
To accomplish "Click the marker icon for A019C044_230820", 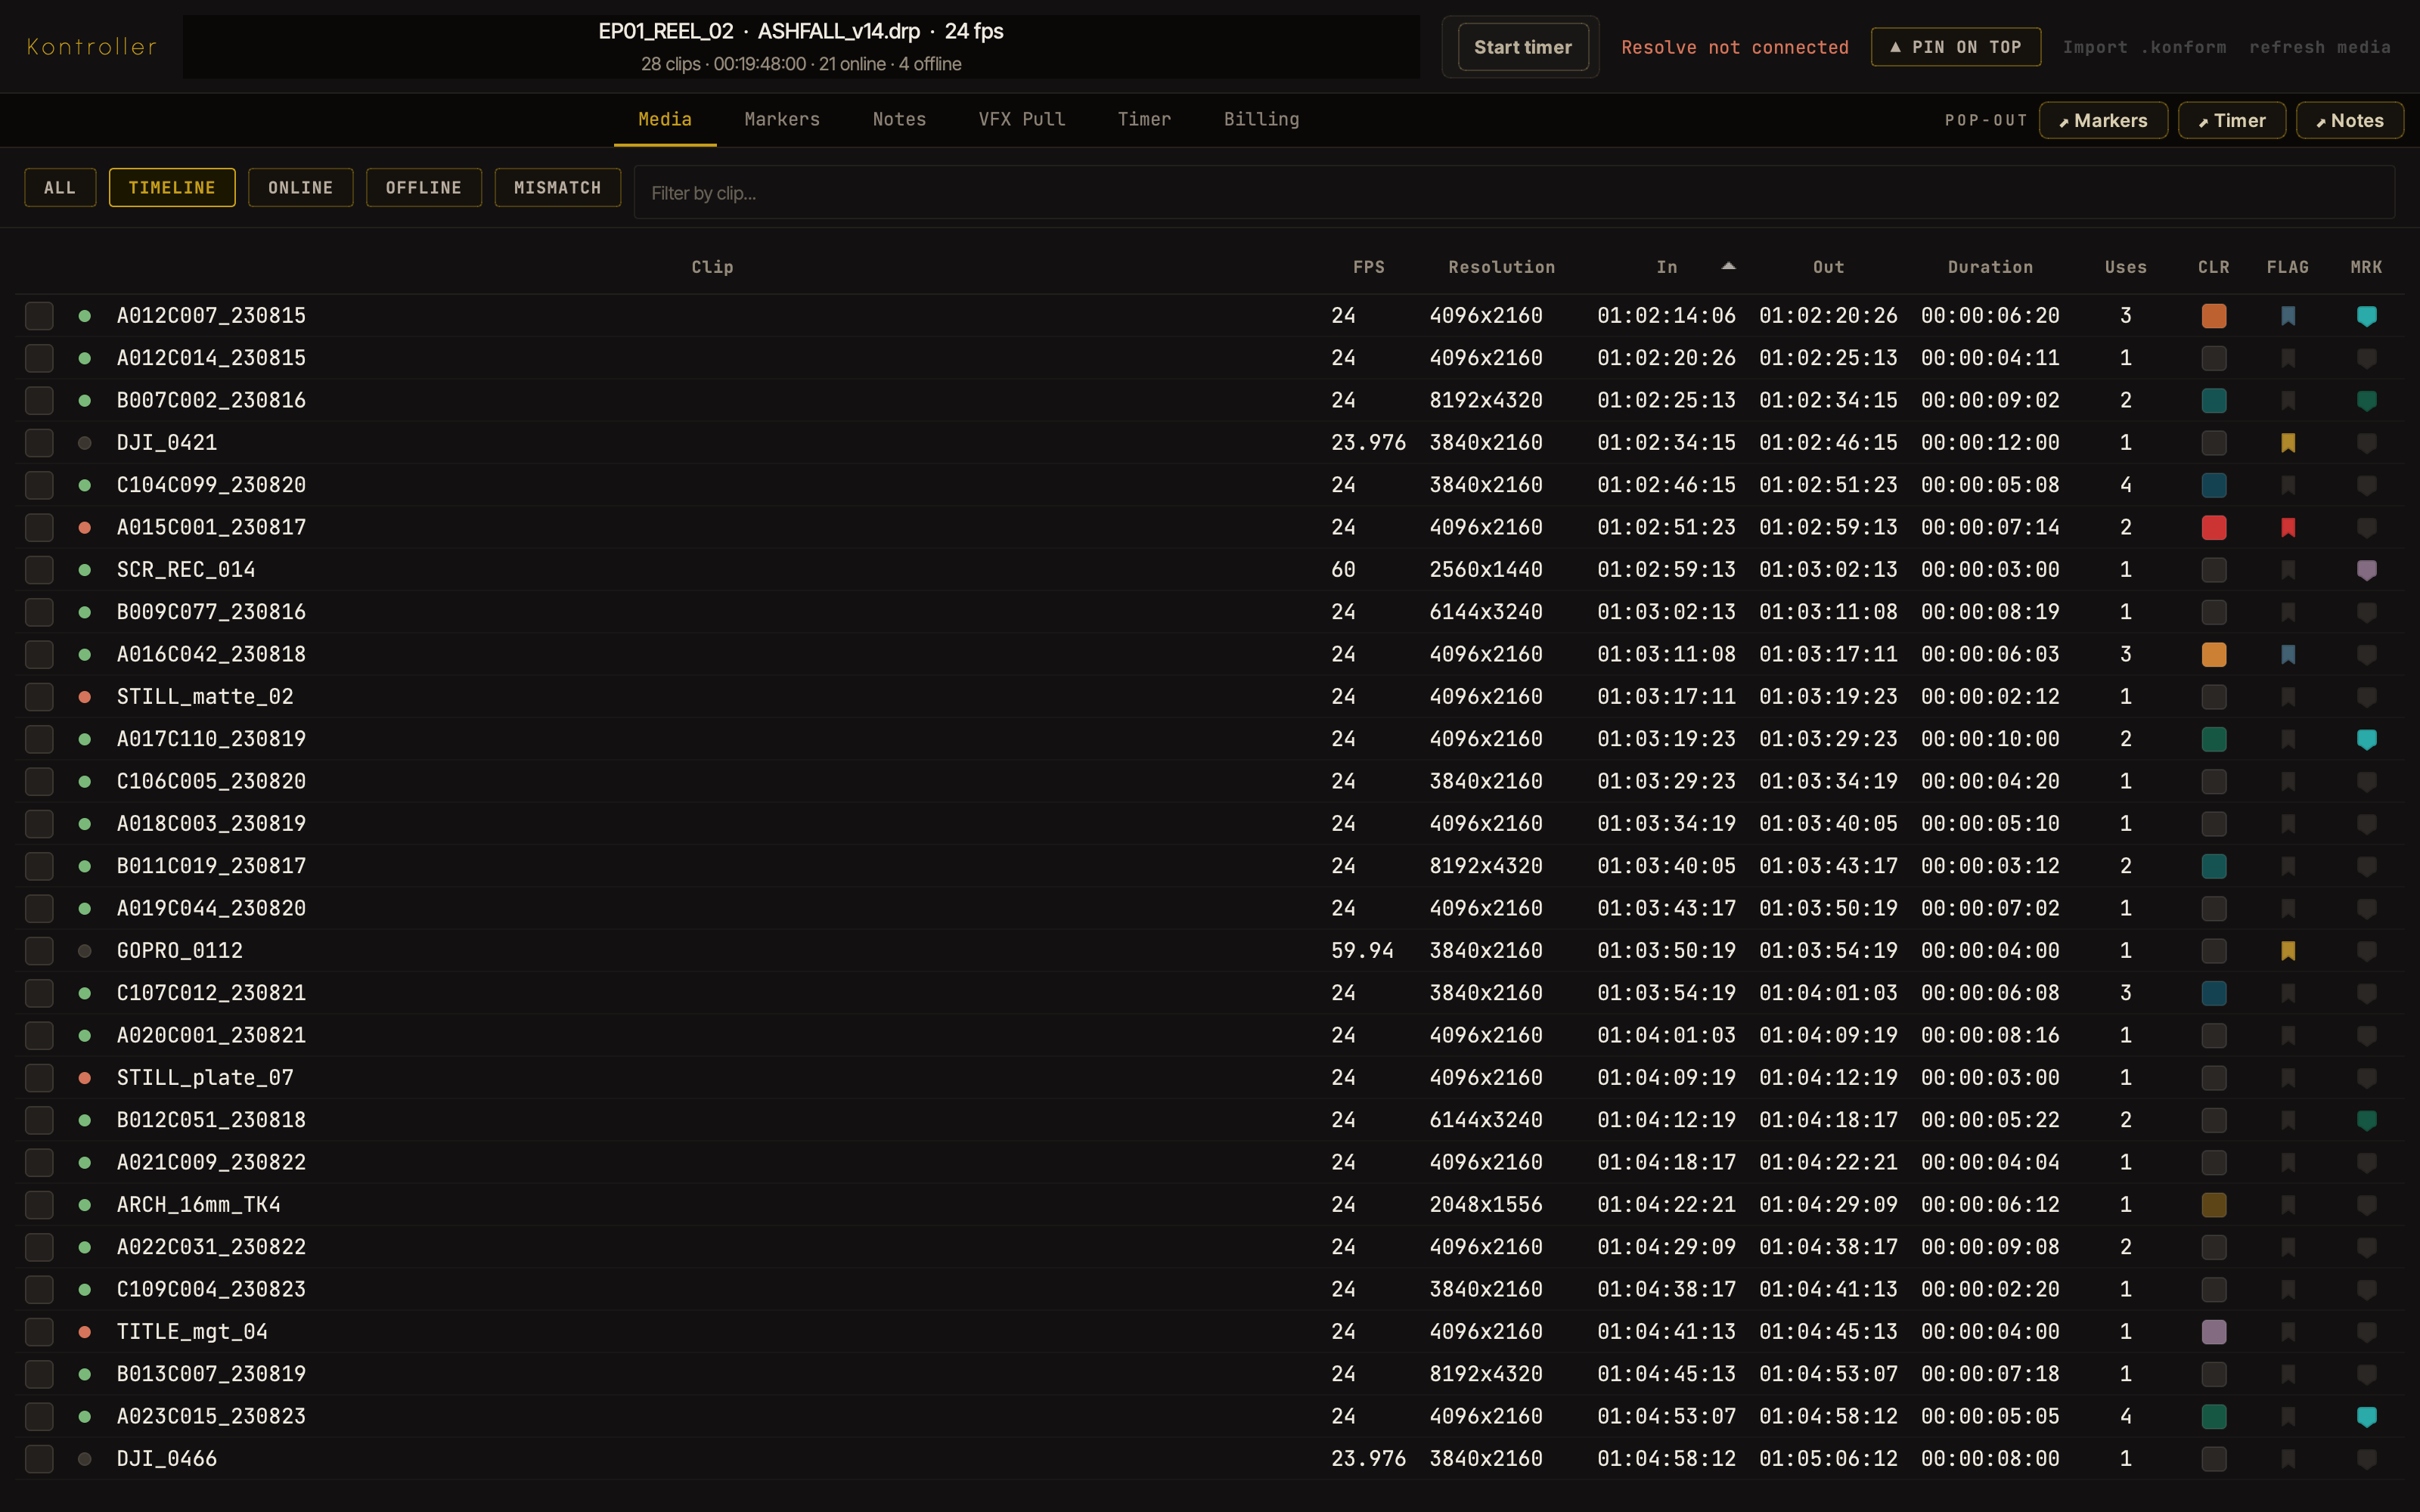I will (x=2366, y=909).
